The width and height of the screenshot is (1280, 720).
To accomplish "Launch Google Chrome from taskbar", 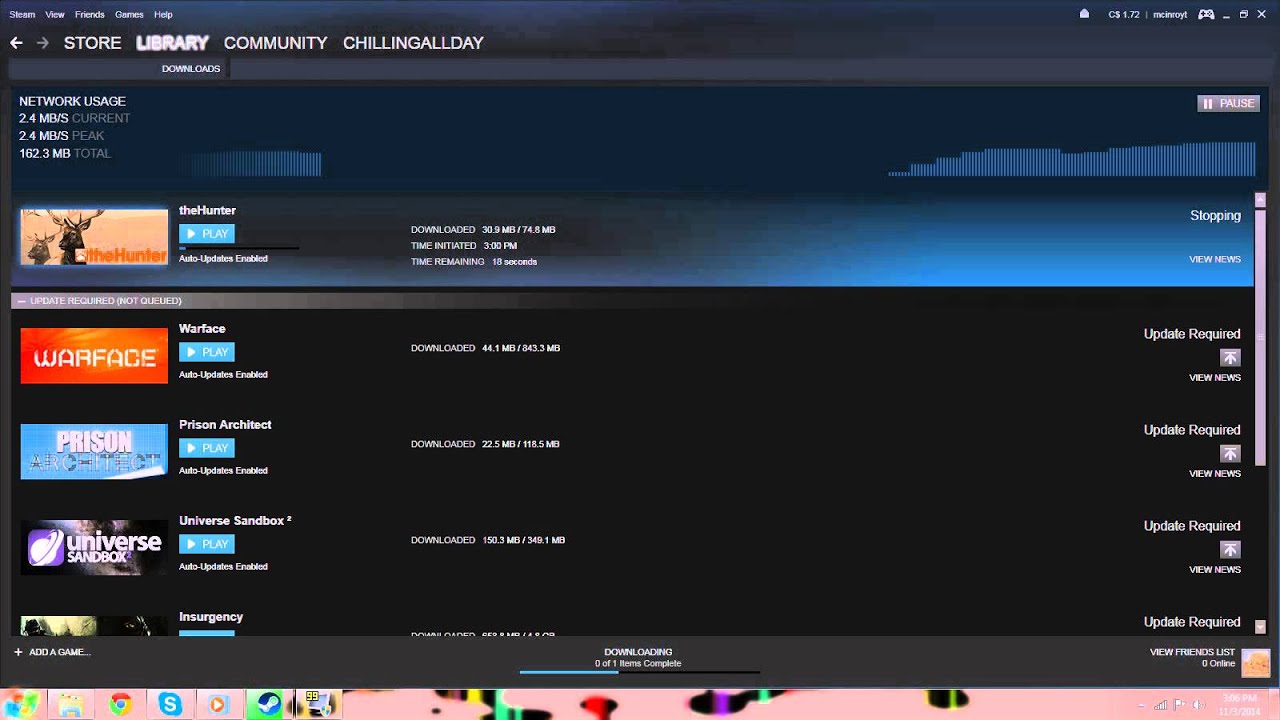I will pos(120,704).
